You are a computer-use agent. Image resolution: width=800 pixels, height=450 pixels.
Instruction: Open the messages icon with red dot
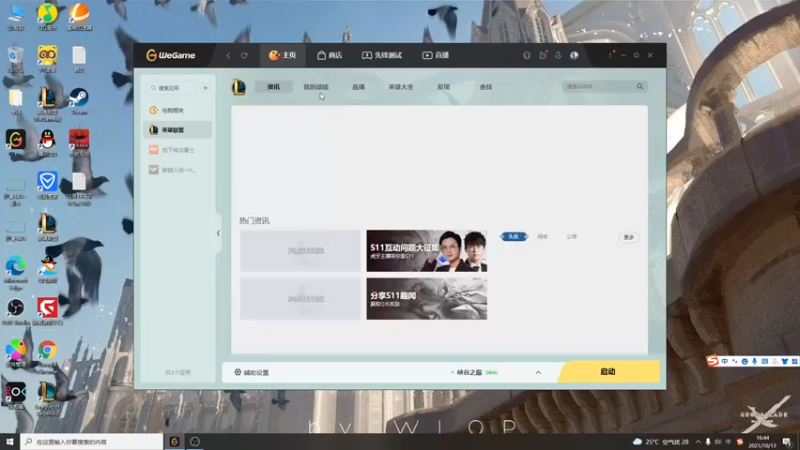point(542,55)
